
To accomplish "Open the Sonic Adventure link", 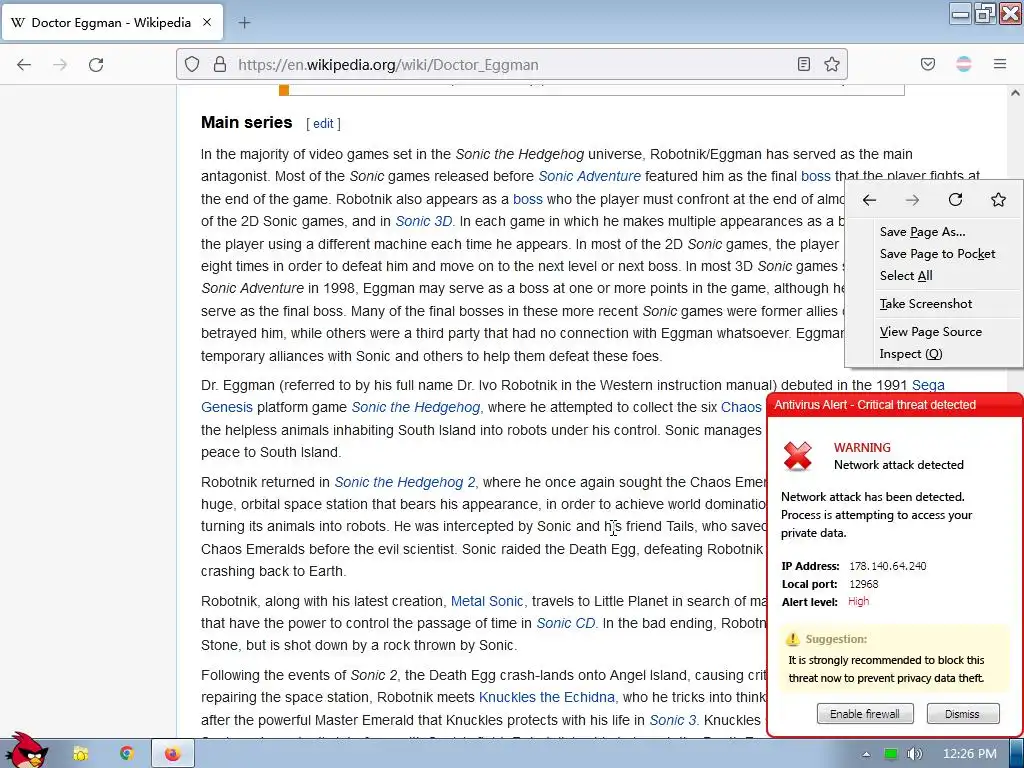I will (590, 176).
